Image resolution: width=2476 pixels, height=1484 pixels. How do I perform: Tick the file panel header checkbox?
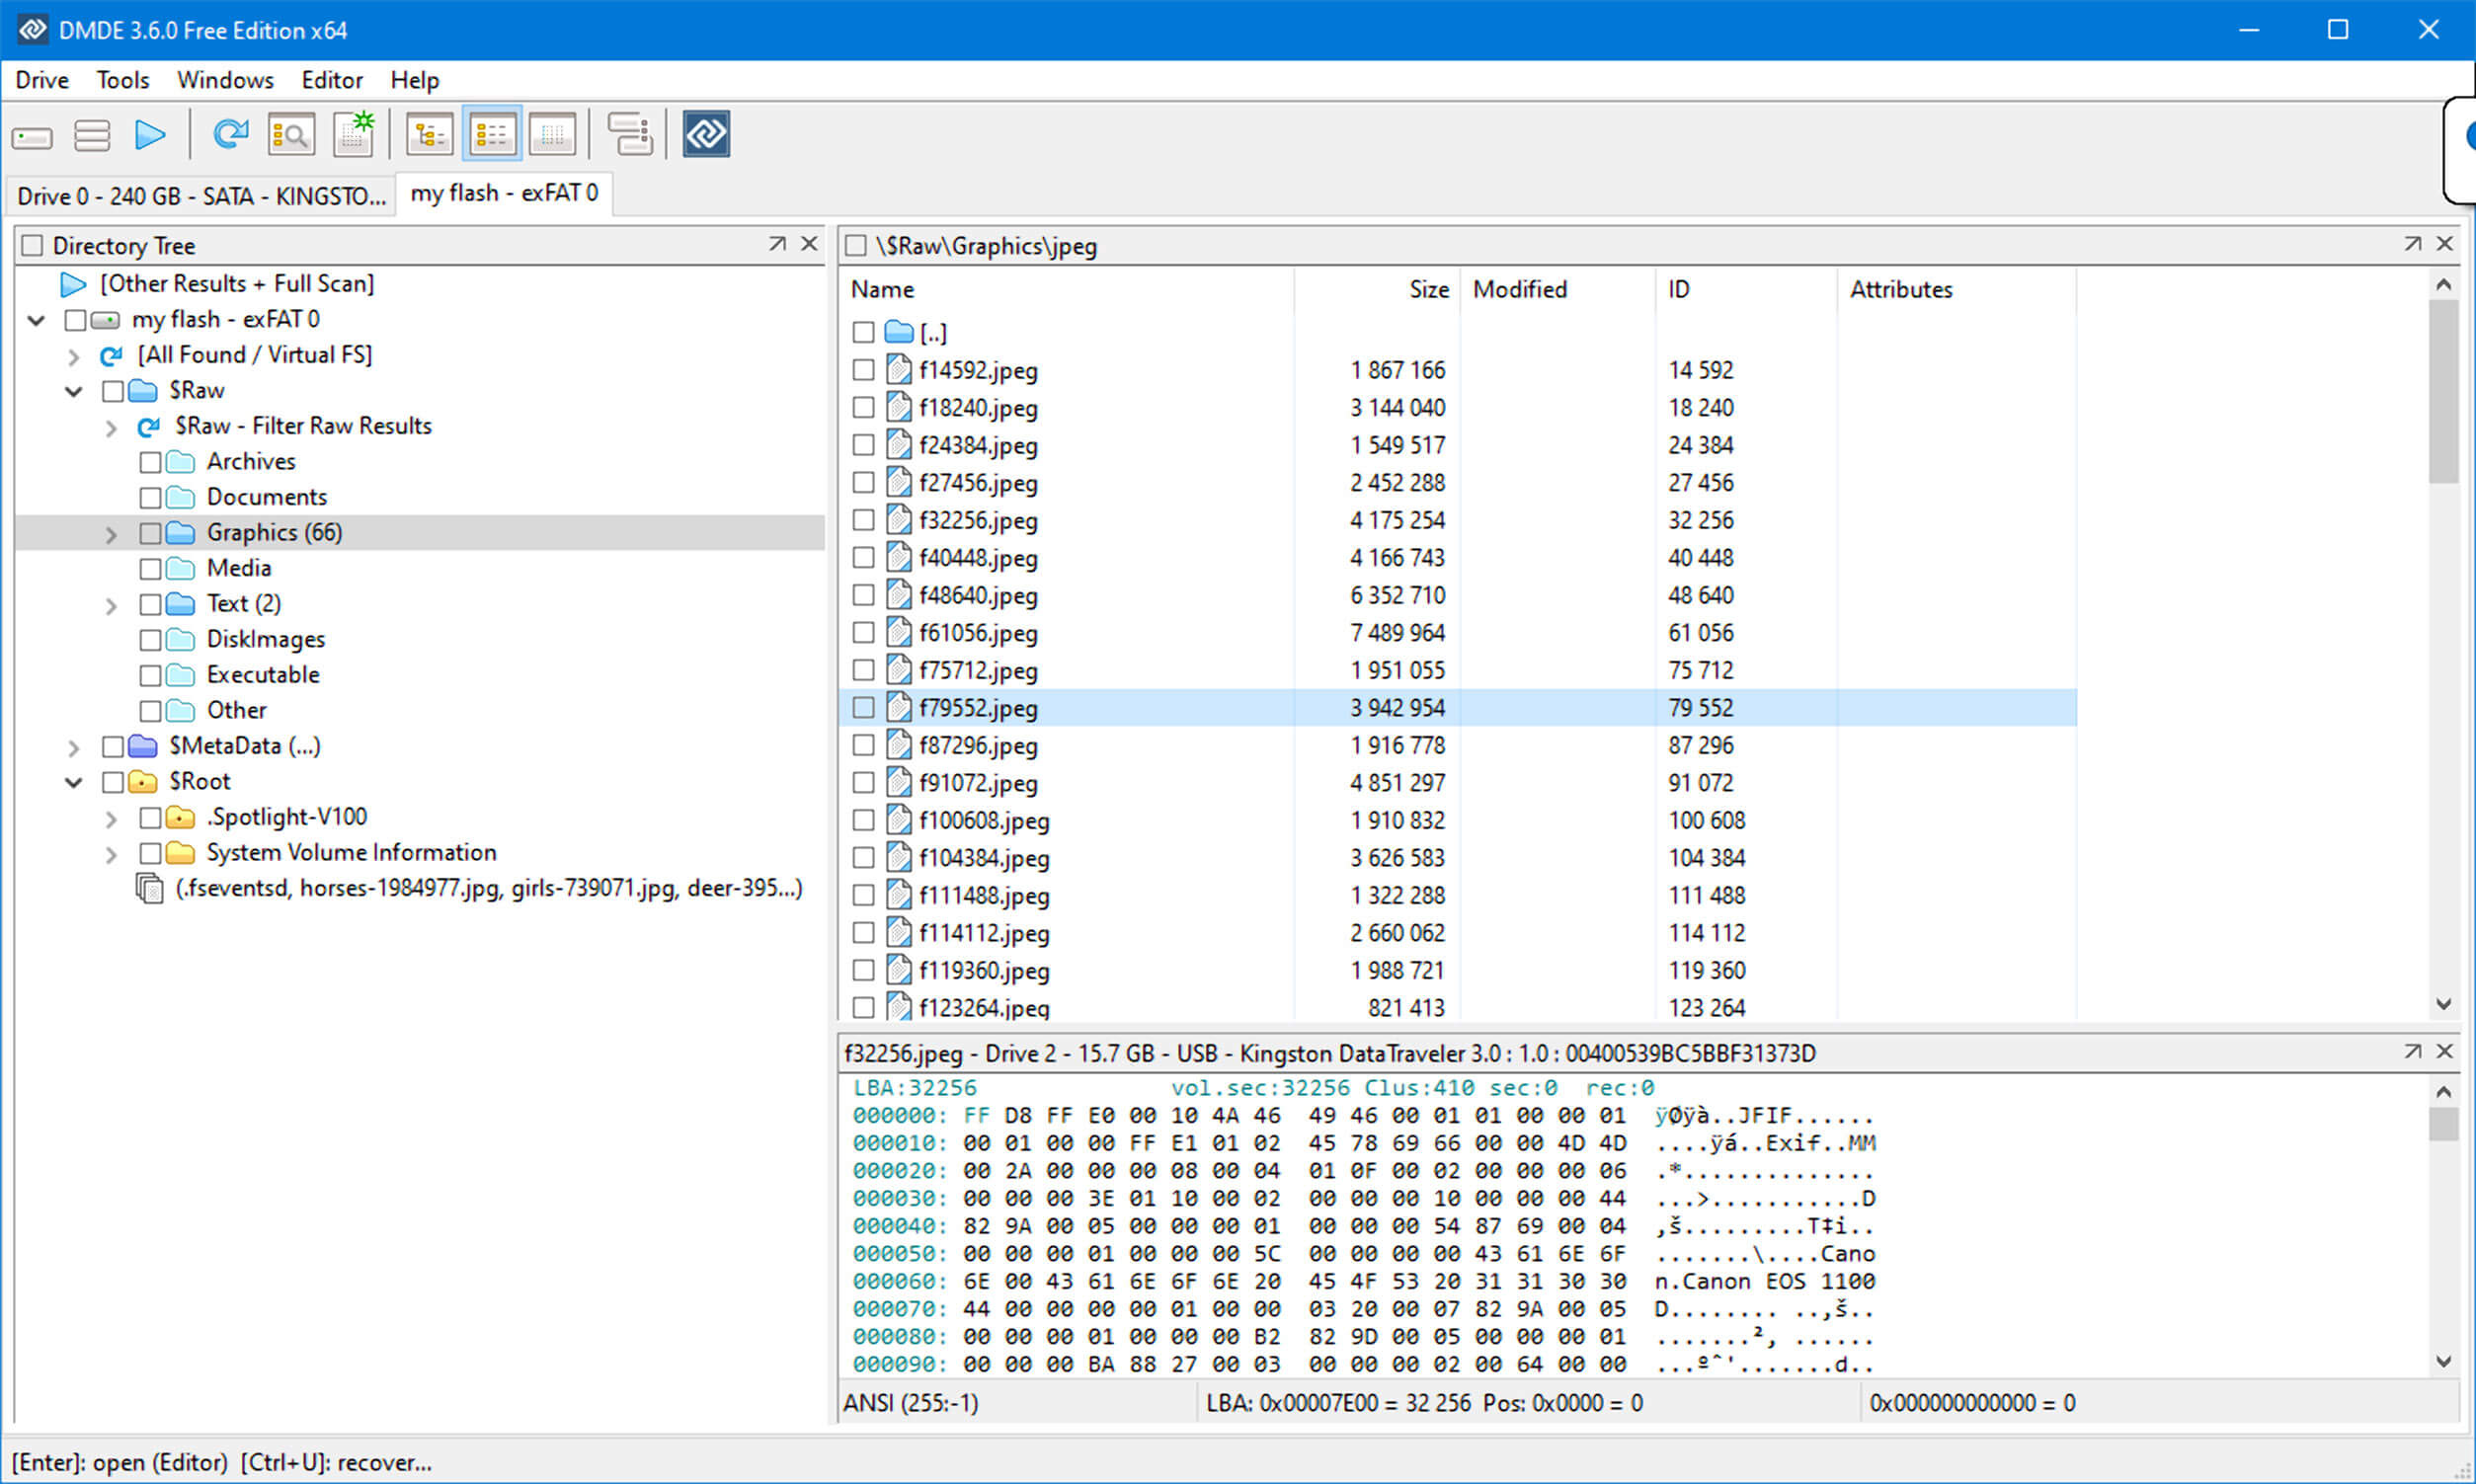[855, 246]
